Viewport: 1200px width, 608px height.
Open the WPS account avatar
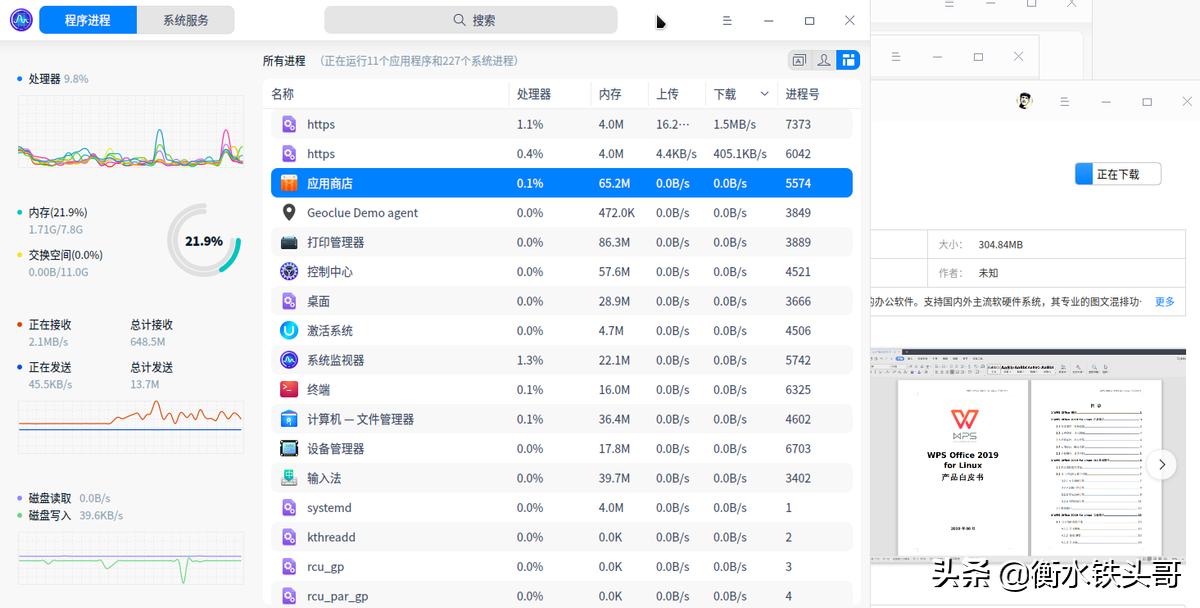[1025, 100]
